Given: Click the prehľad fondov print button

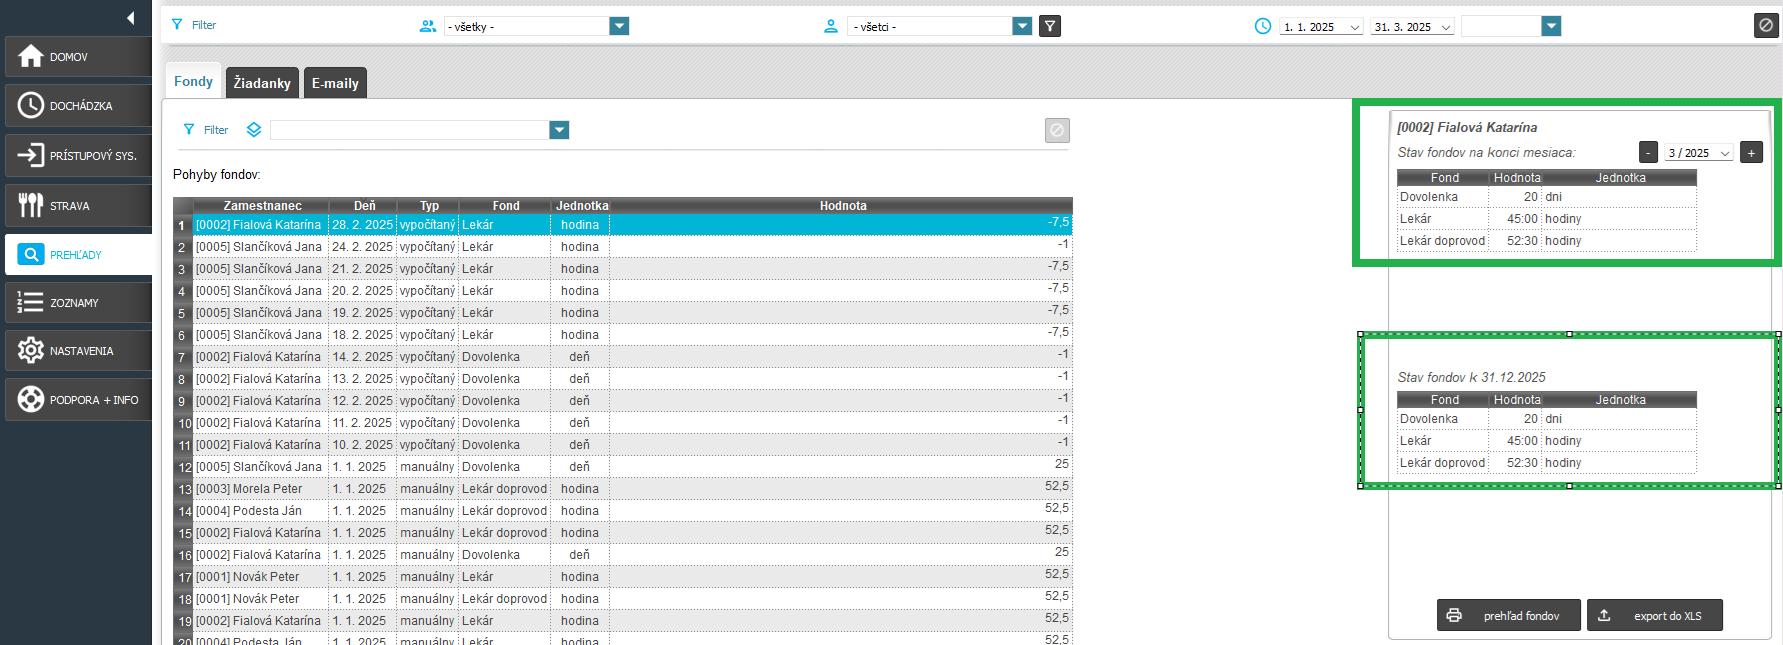Looking at the screenshot, I should (1508, 616).
